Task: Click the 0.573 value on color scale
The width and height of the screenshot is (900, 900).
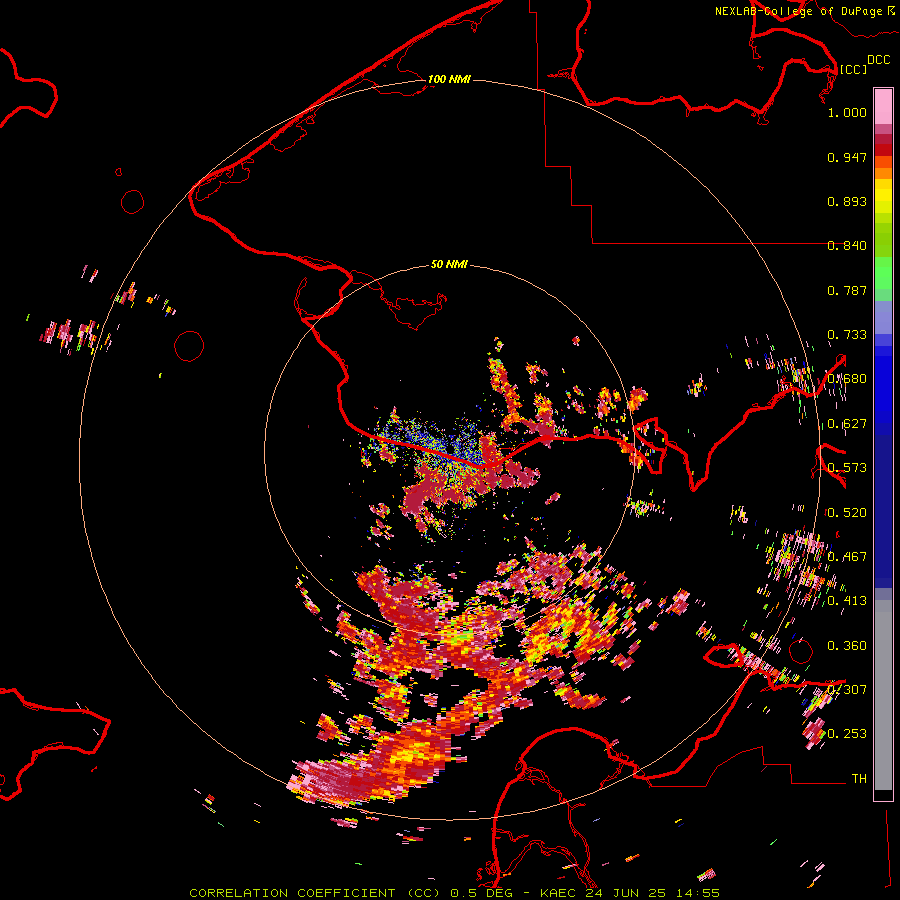Action: [847, 468]
